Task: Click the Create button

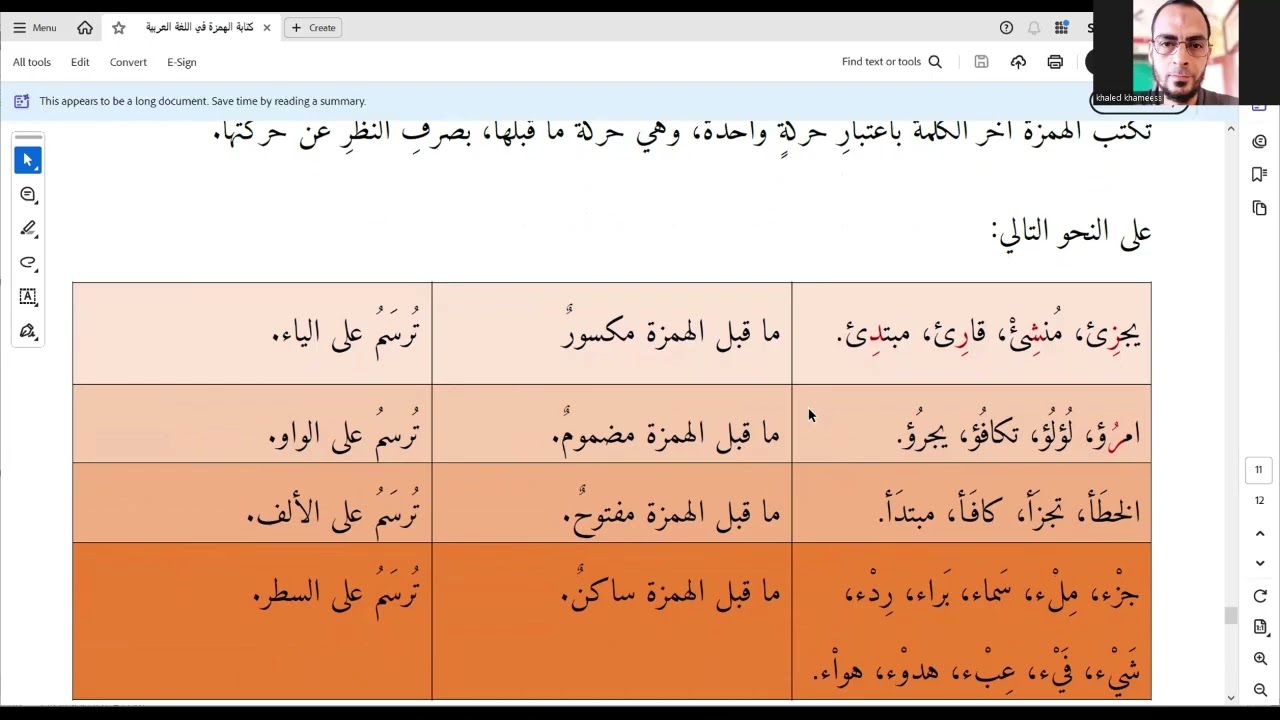Action: pyautogui.click(x=313, y=28)
